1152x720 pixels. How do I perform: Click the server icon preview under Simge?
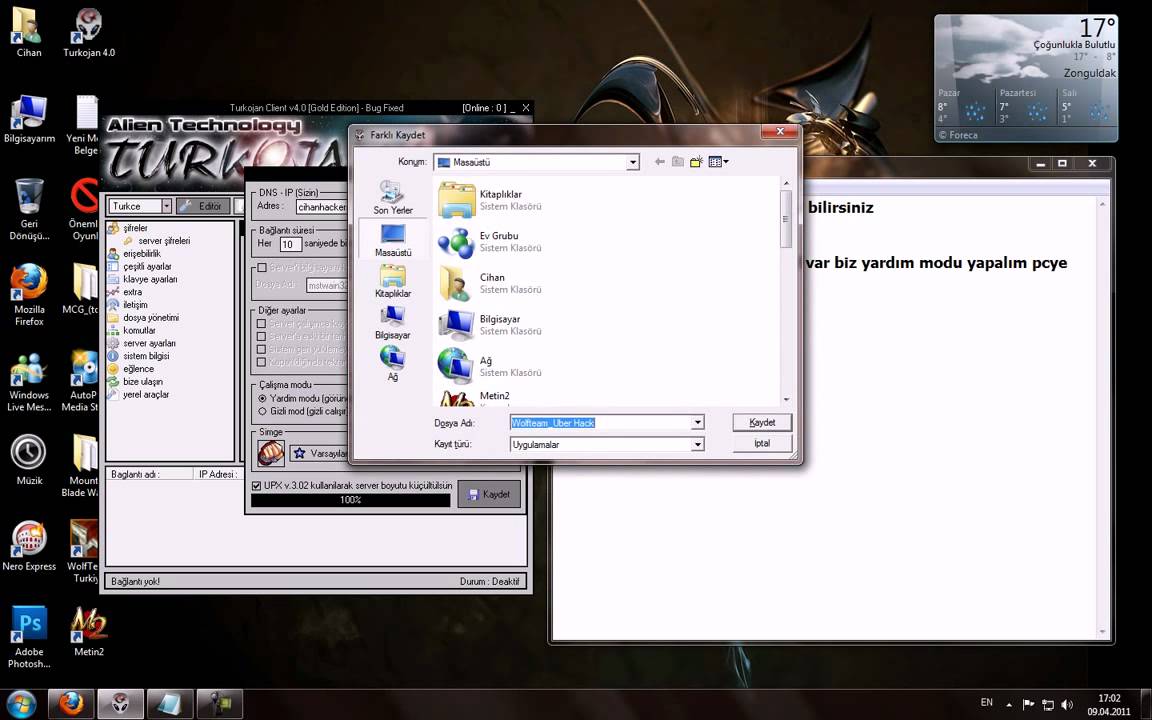[271, 453]
